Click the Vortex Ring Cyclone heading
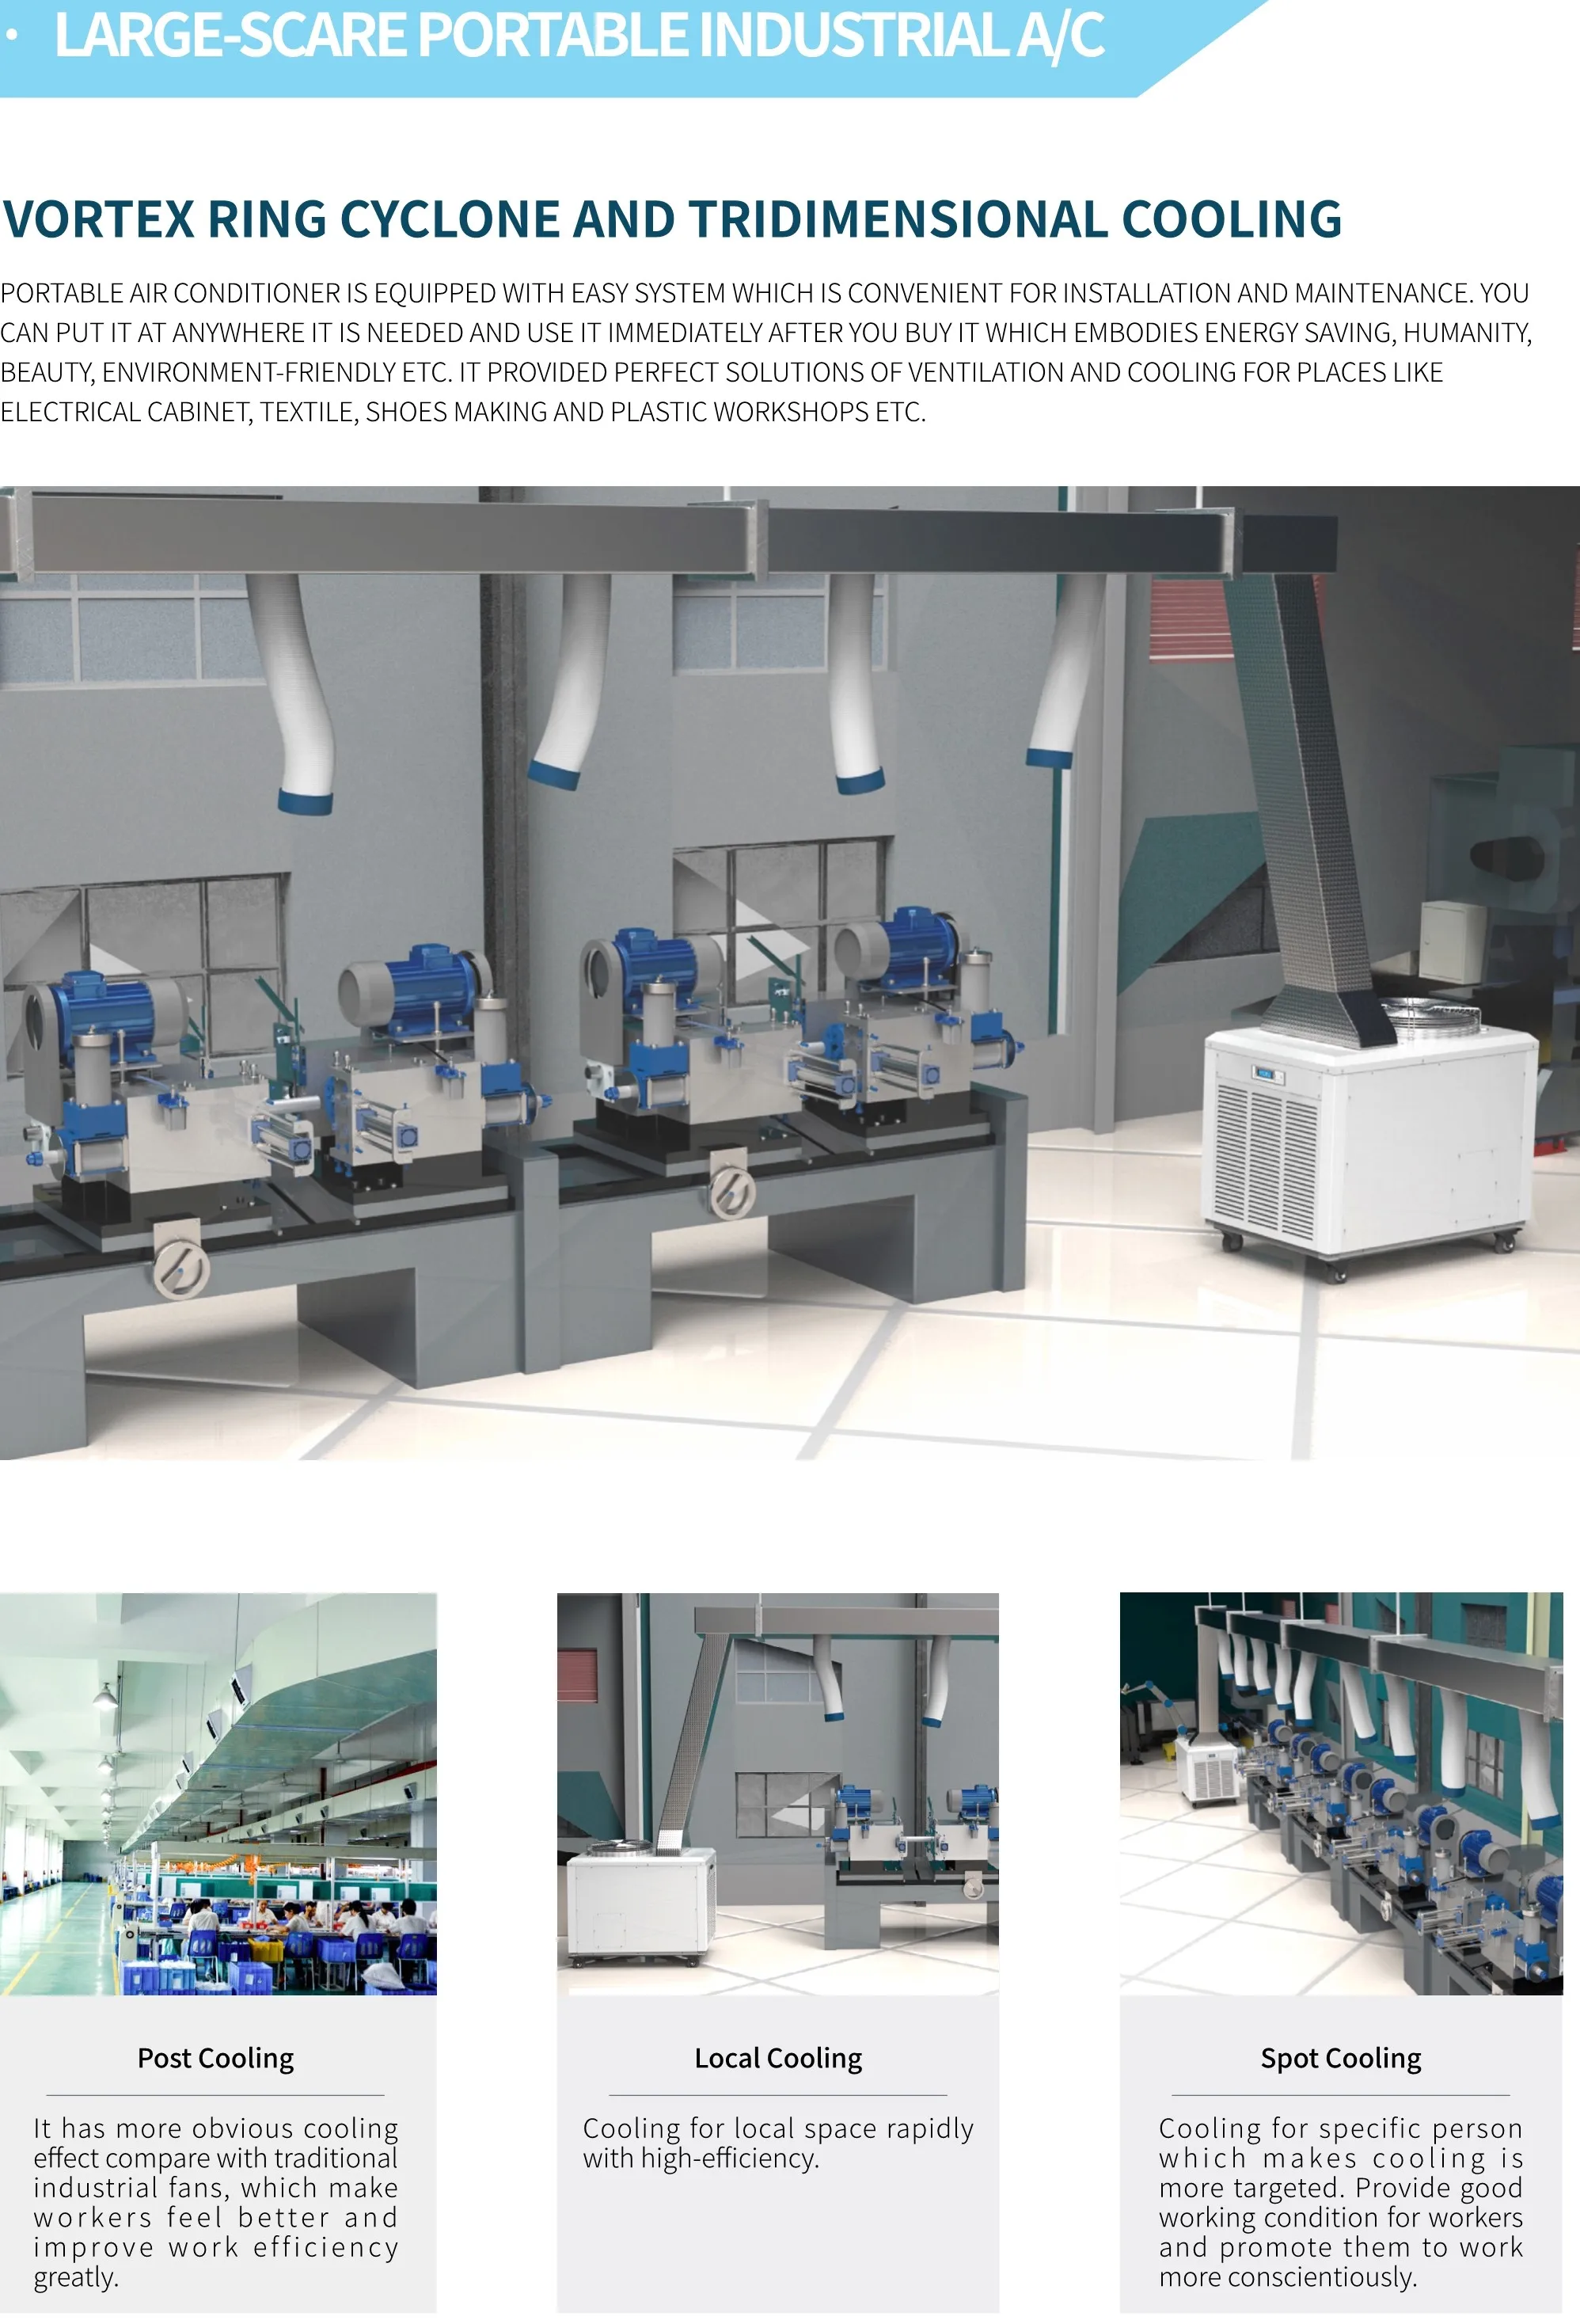The image size is (1580, 2324). click(671, 219)
